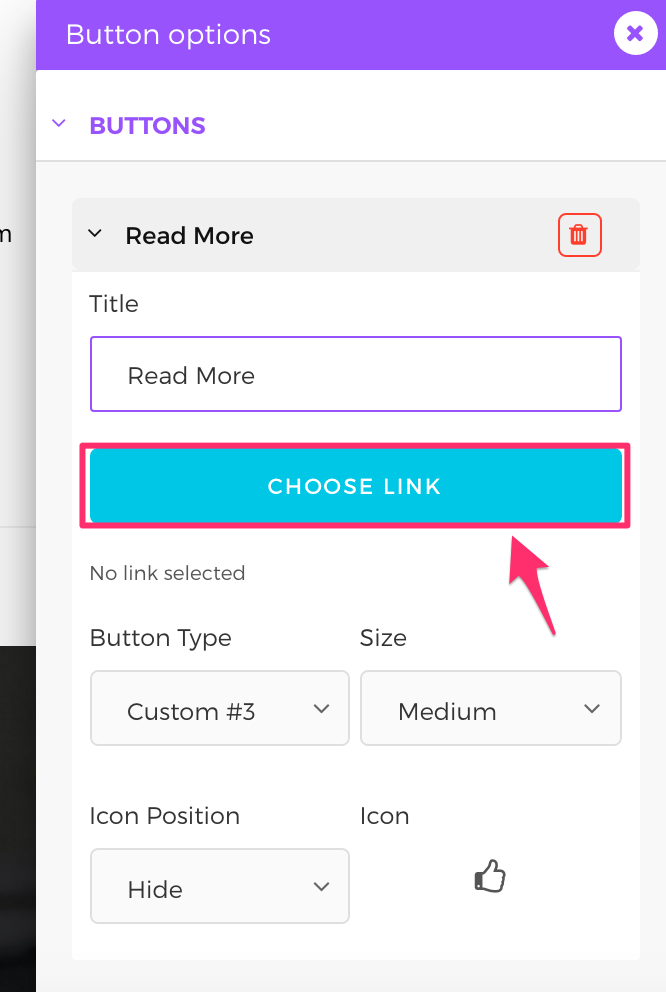Click the dark image behind the panel

[17, 800]
